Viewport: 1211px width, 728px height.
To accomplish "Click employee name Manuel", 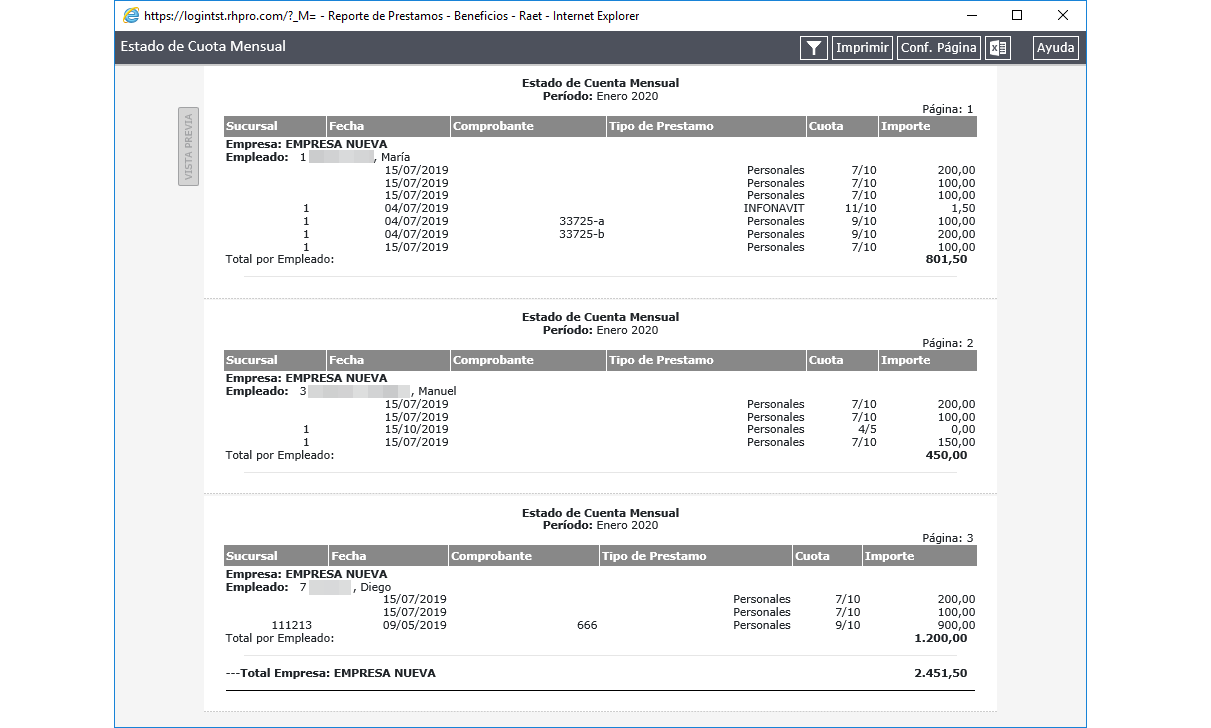I will pyautogui.click(x=437, y=391).
